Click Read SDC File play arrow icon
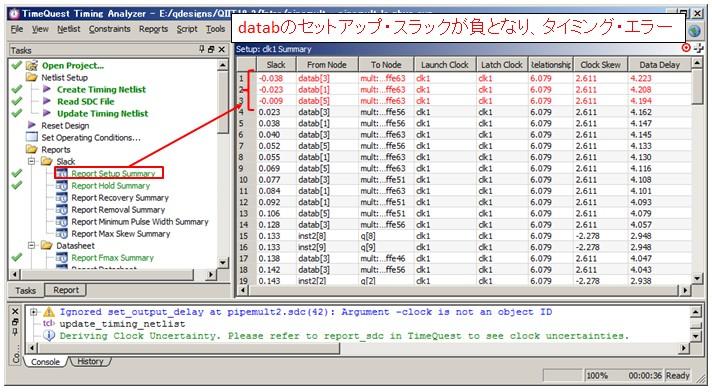712x392 pixels. tap(47, 101)
